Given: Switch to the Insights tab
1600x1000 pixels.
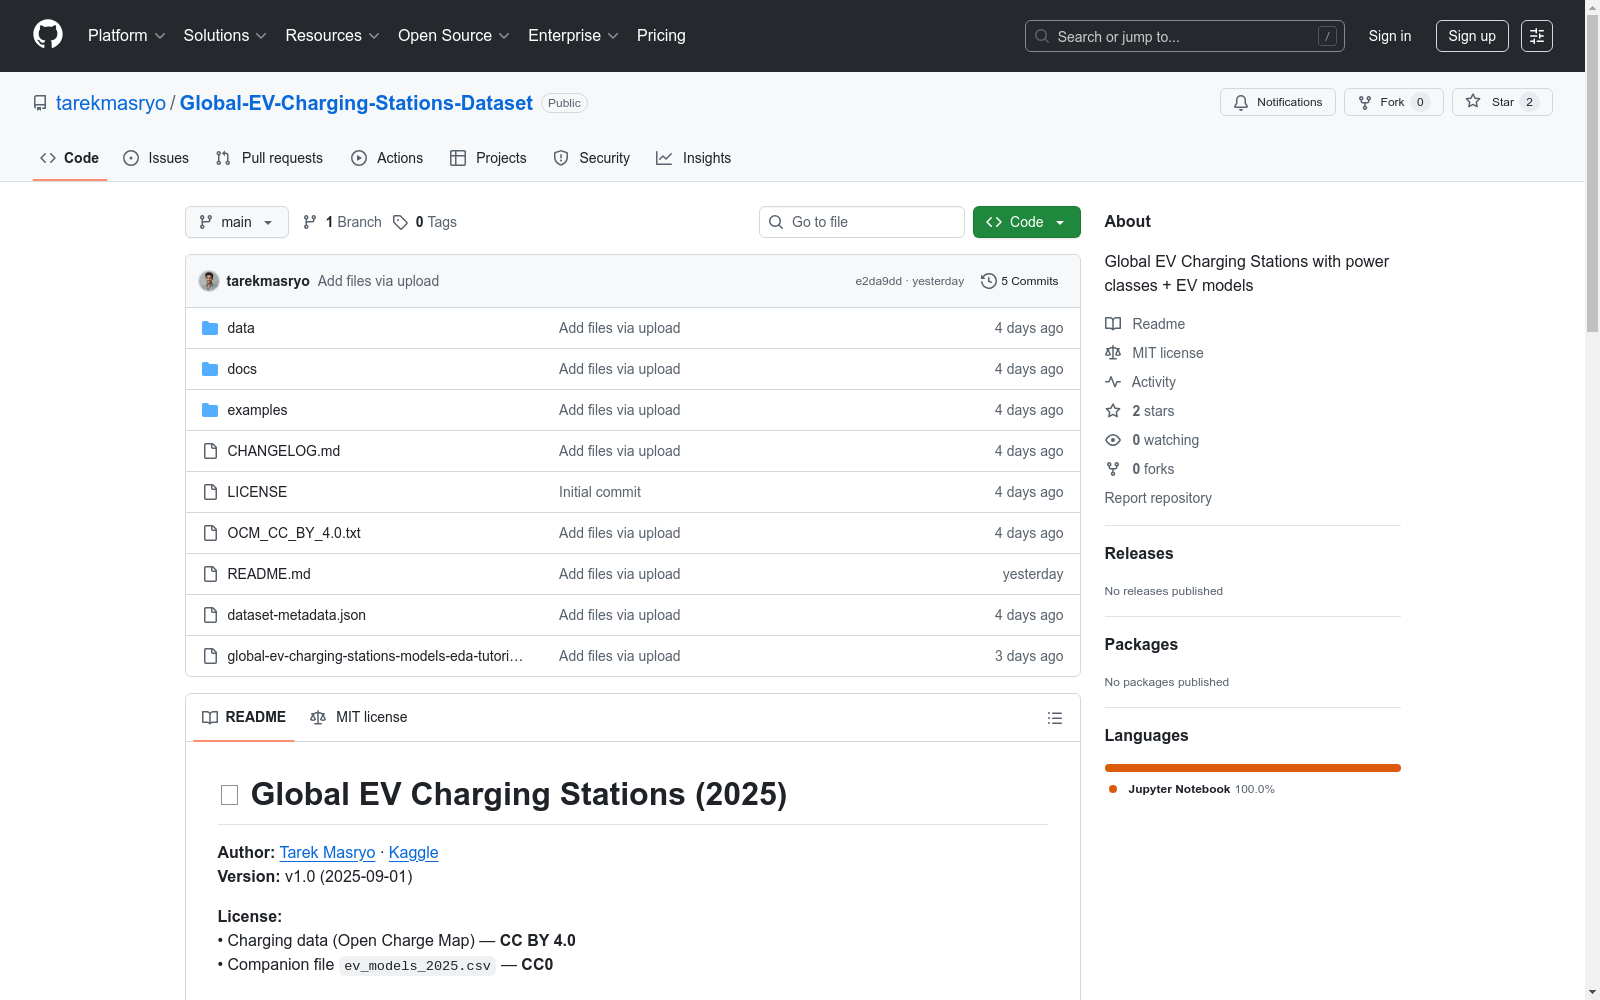Looking at the screenshot, I should tap(693, 158).
